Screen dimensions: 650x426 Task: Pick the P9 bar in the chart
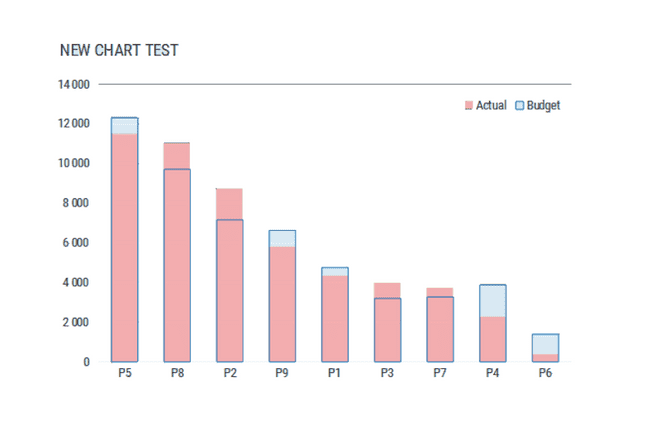pyautogui.click(x=282, y=300)
